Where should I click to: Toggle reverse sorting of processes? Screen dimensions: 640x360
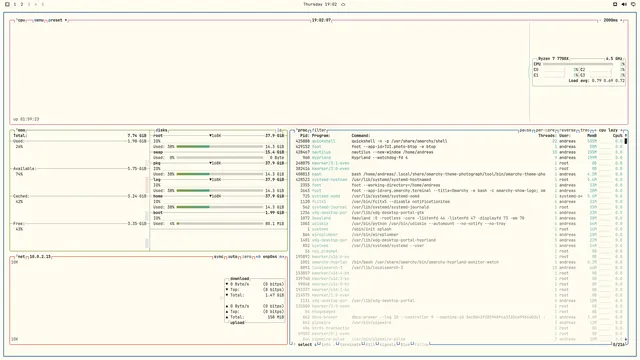[567, 130]
